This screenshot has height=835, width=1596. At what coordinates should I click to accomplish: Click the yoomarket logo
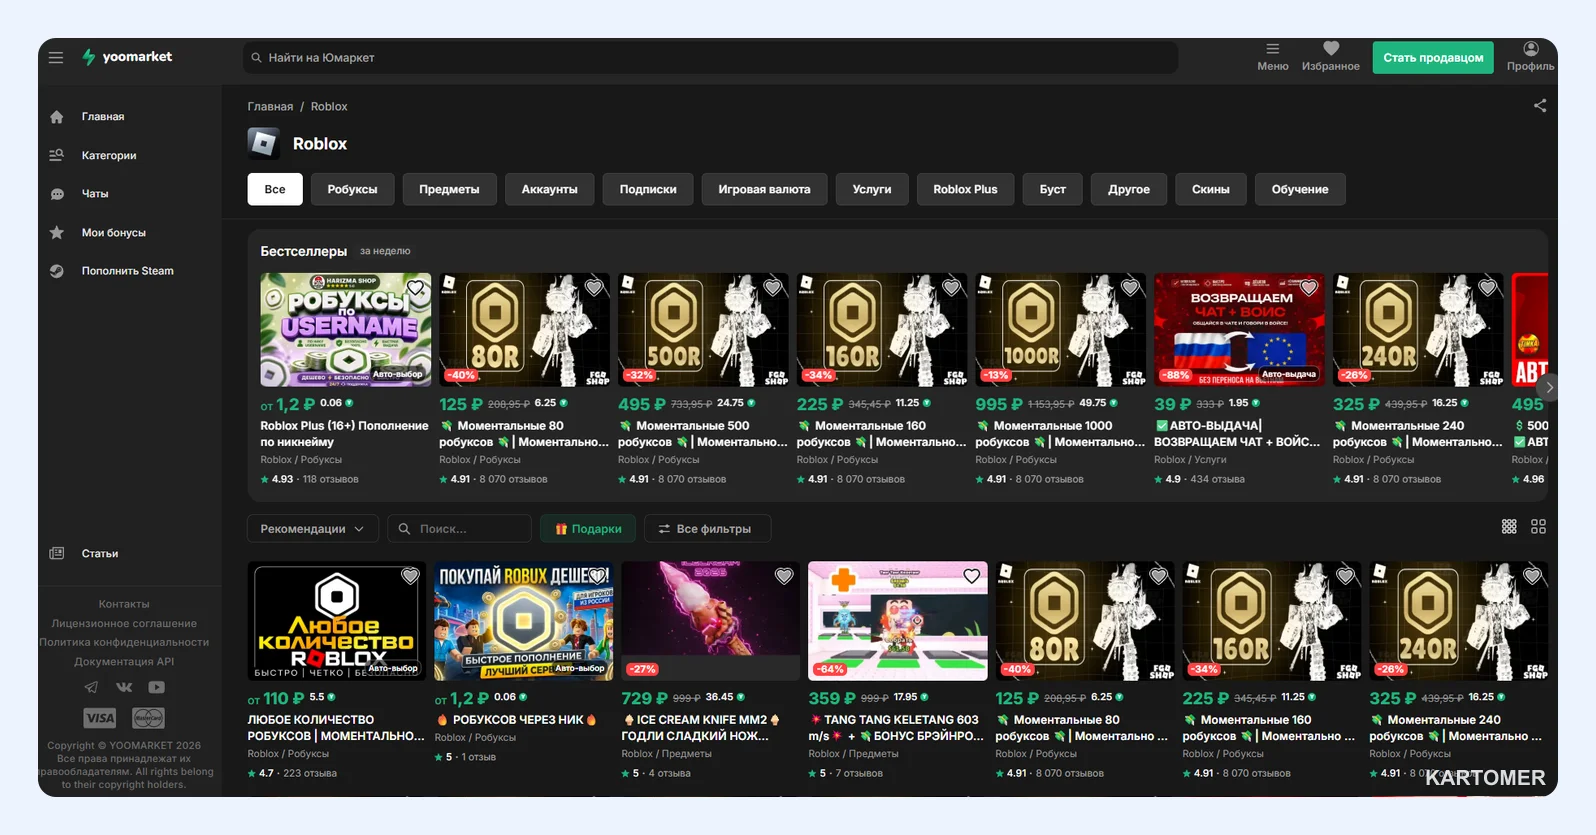(127, 57)
